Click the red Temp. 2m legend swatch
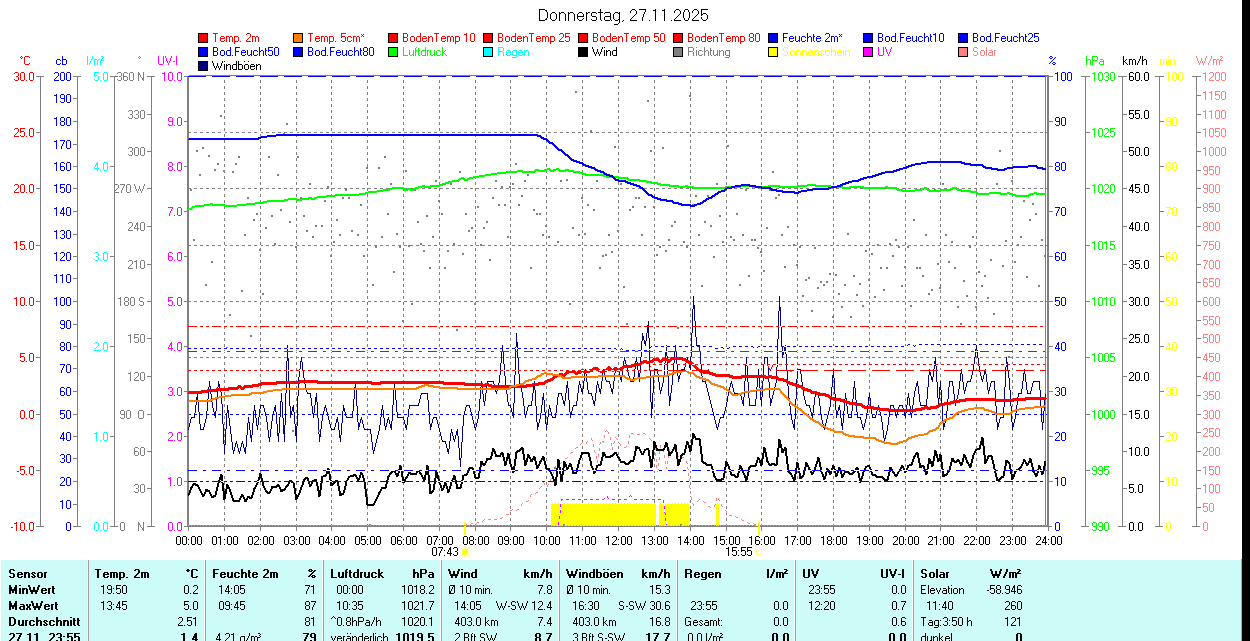 point(204,38)
